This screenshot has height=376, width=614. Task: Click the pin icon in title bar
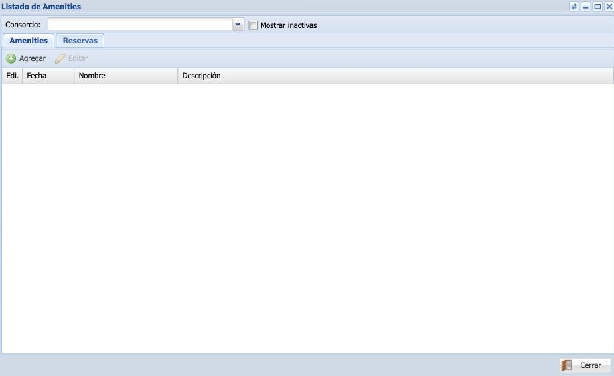click(574, 7)
